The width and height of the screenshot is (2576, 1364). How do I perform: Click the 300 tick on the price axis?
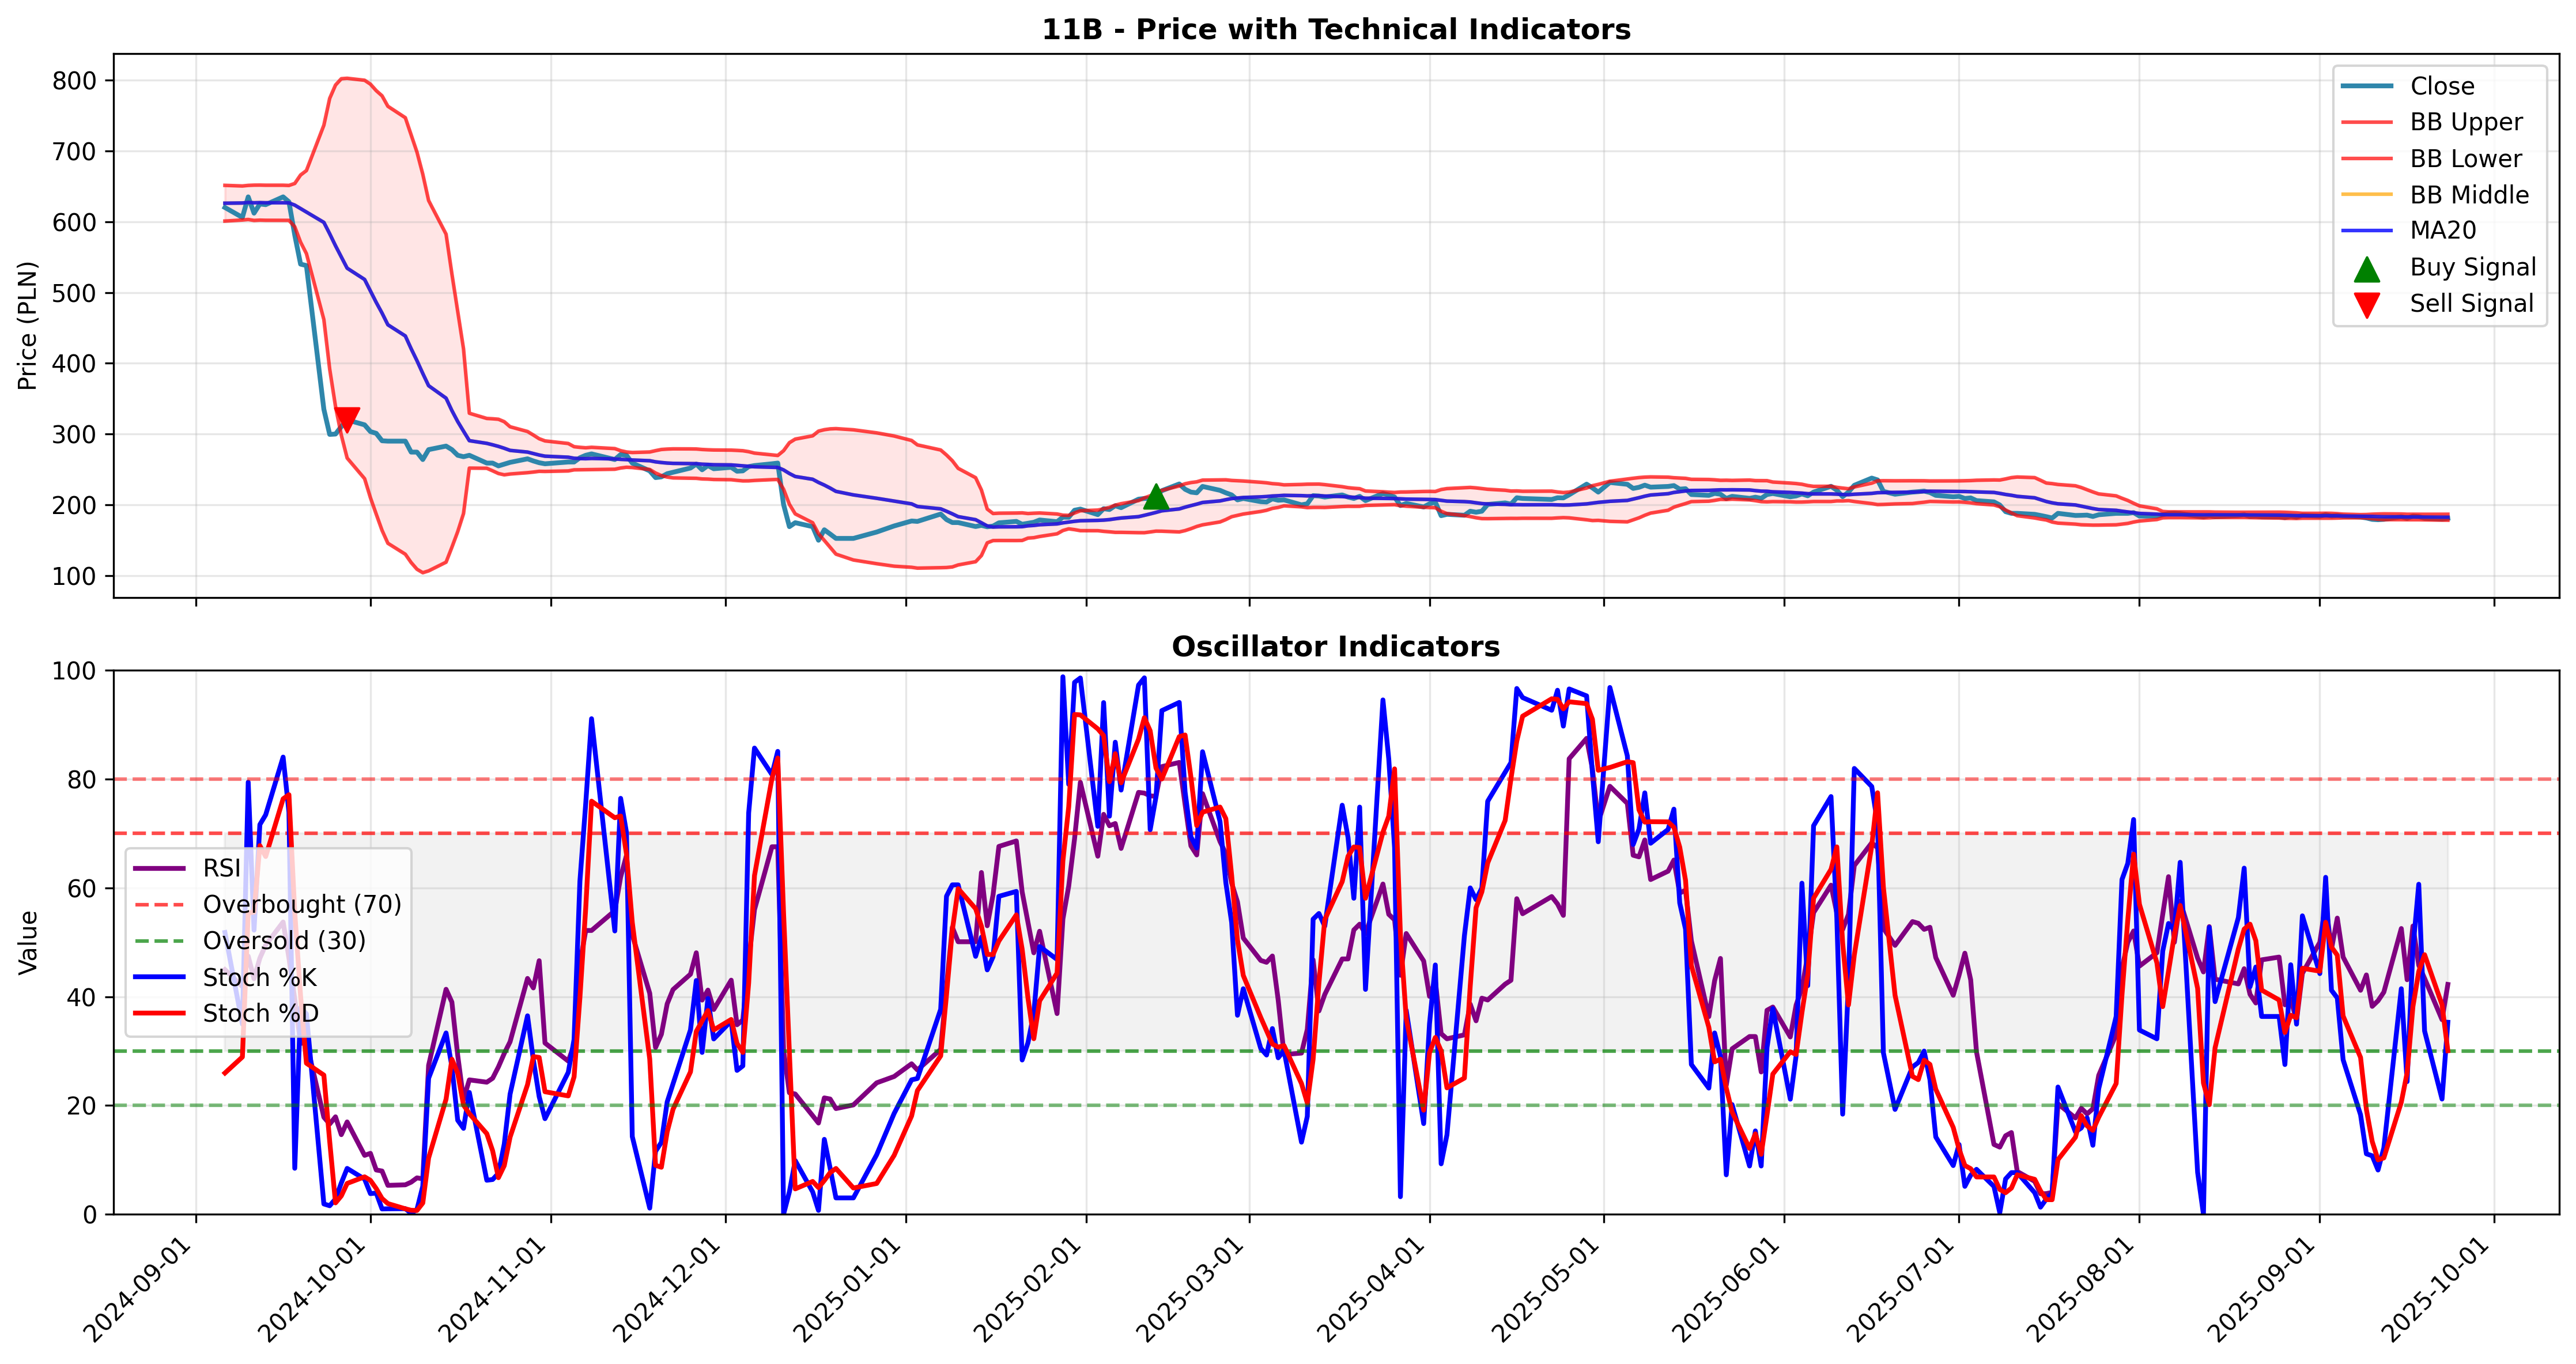tap(75, 435)
